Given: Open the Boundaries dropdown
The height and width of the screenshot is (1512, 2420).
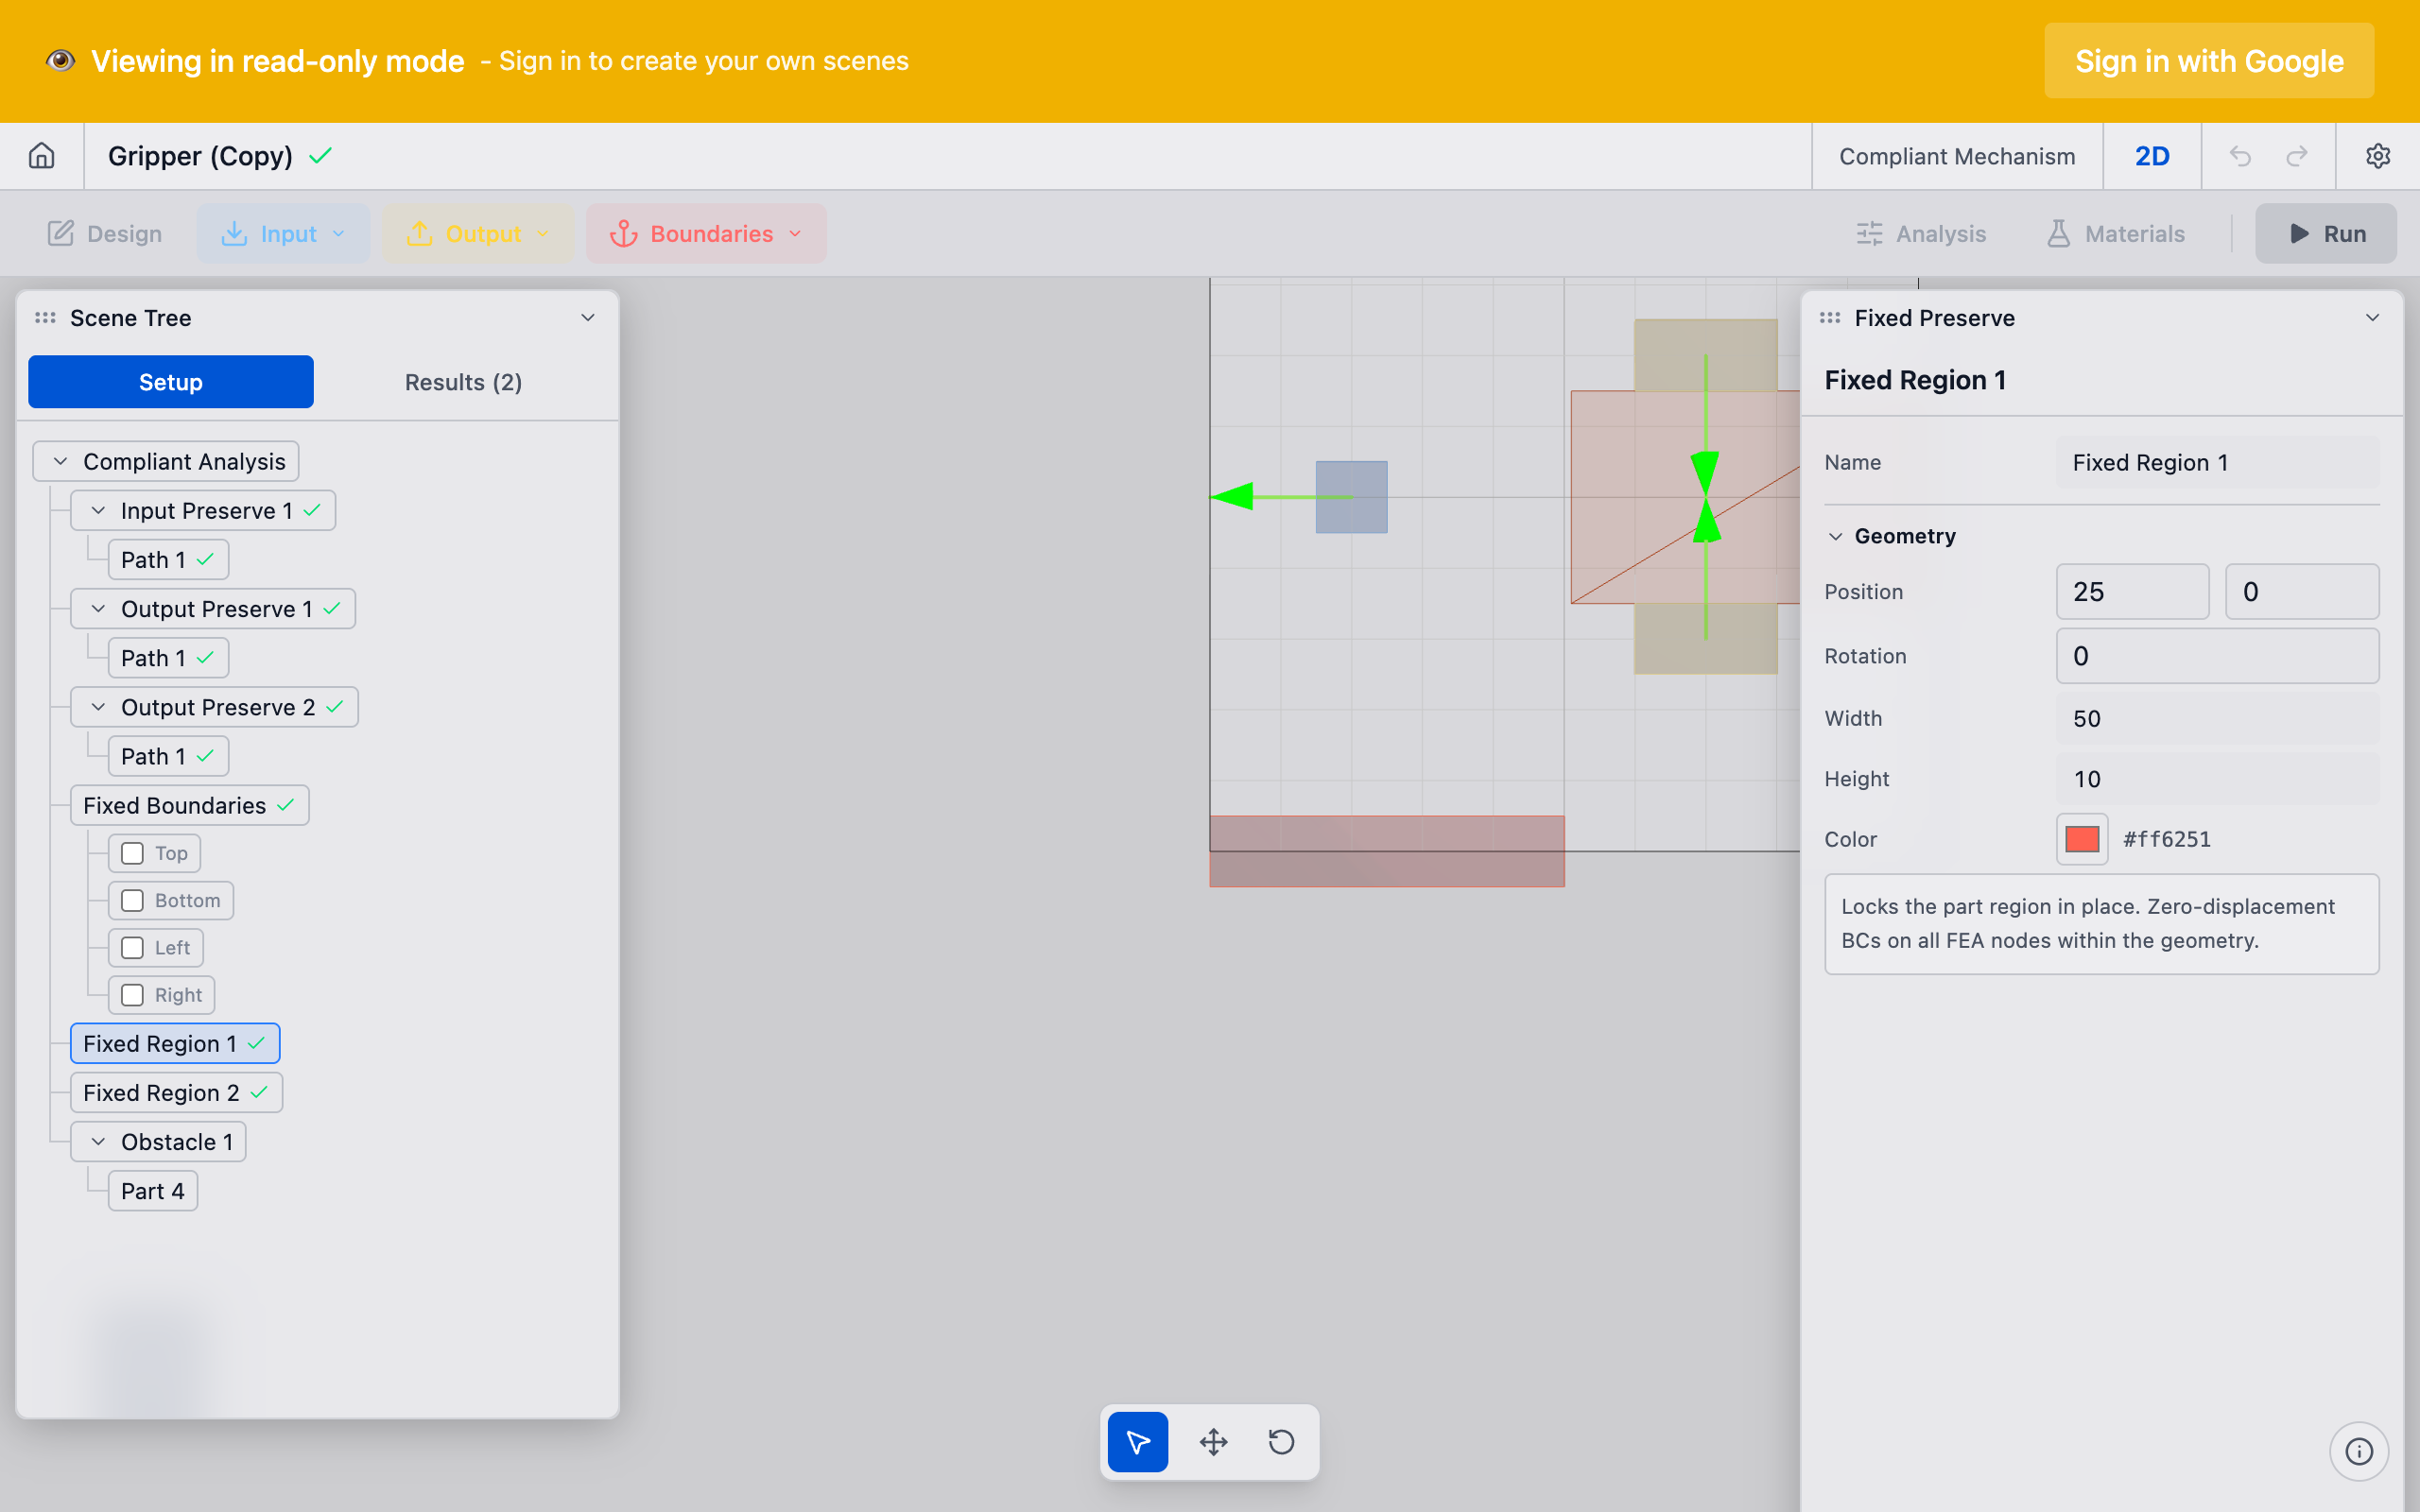Looking at the screenshot, I should click(706, 234).
